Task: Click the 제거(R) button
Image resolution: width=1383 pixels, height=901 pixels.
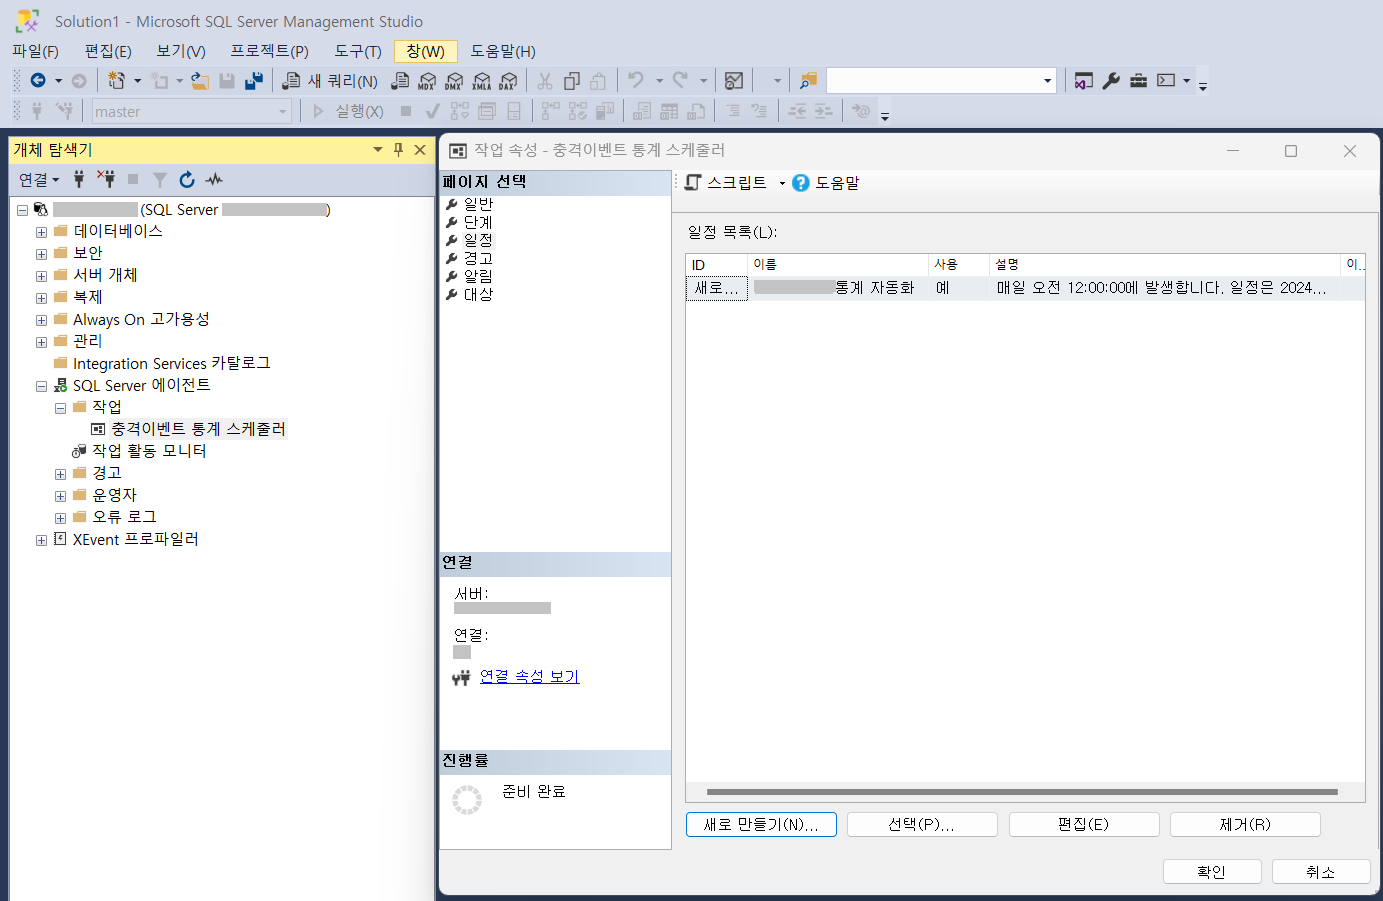Action: coord(1245,824)
